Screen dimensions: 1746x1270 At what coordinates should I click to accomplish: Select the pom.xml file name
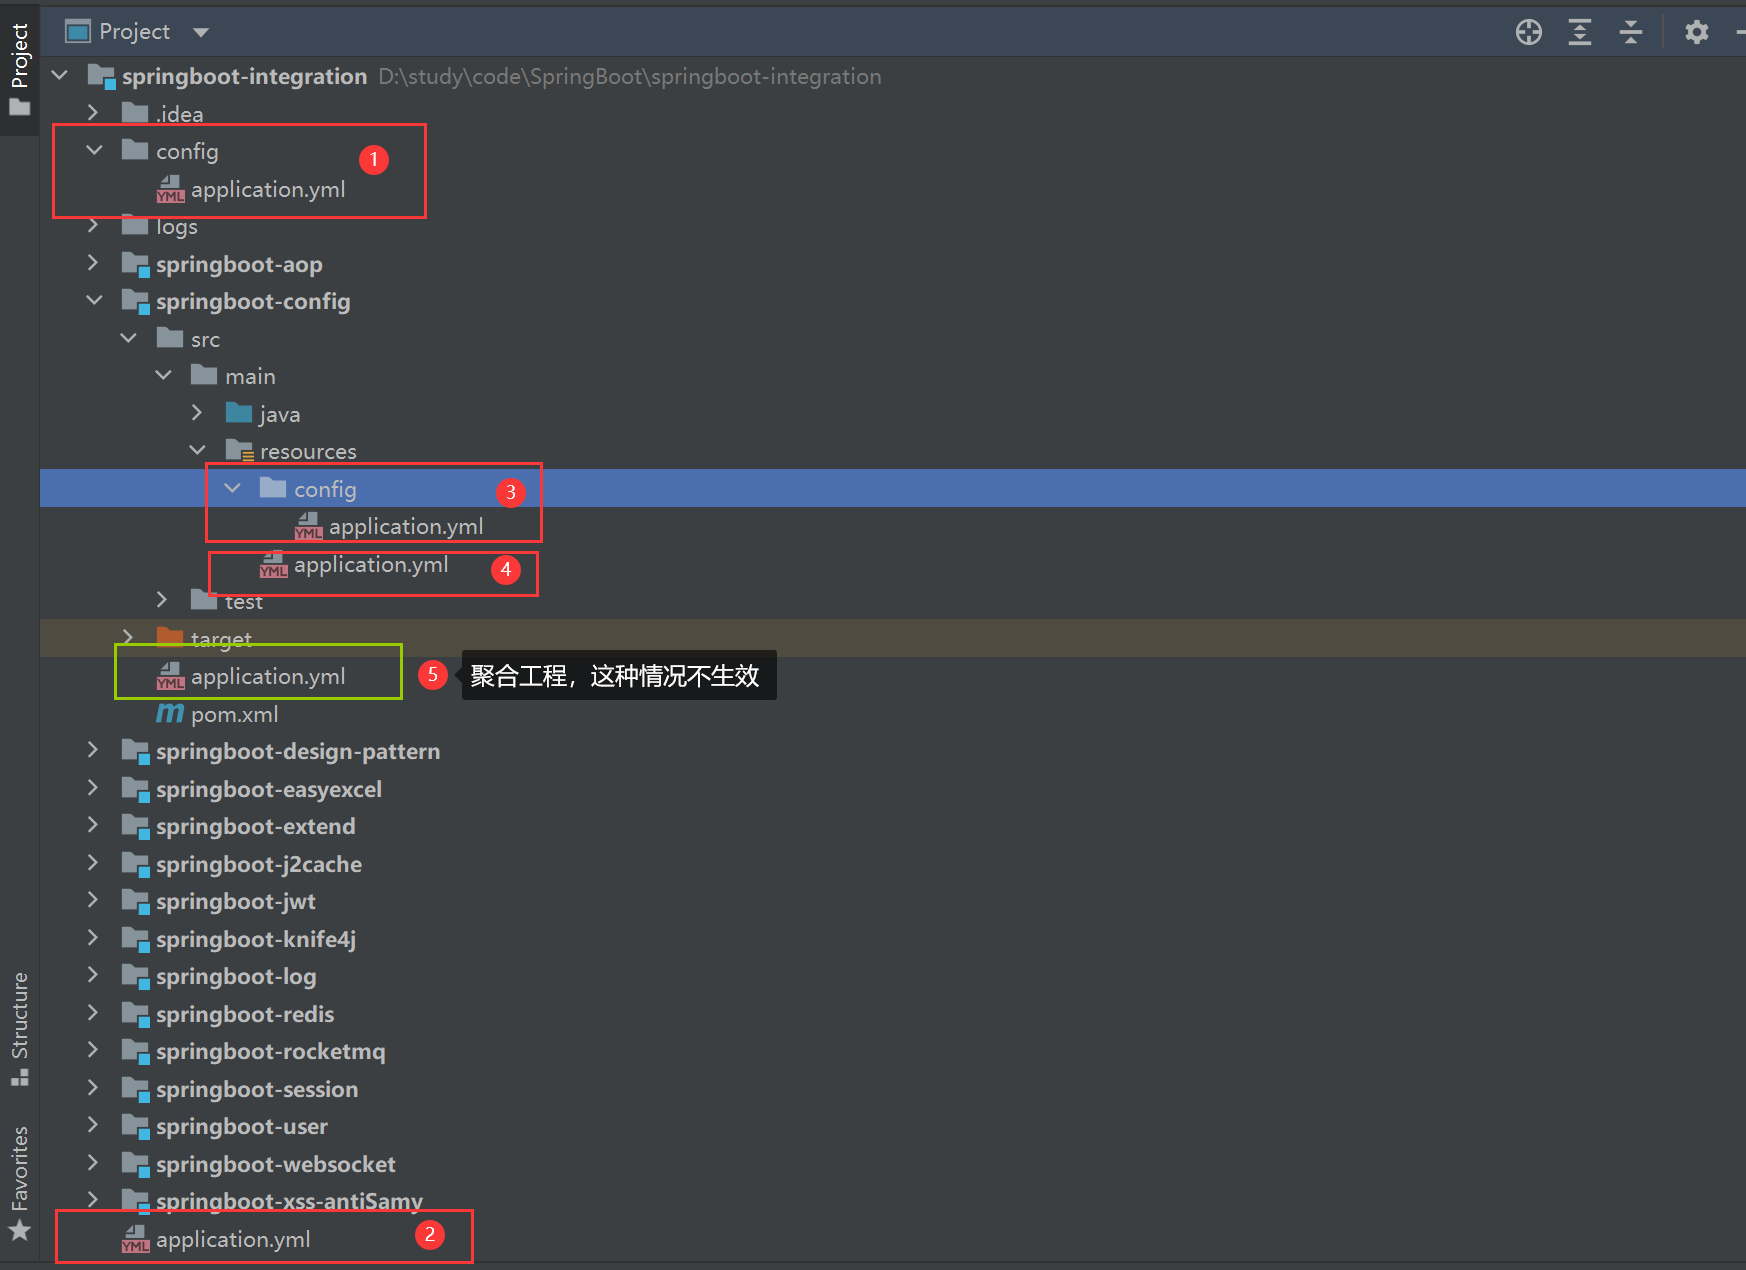click(x=234, y=714)
